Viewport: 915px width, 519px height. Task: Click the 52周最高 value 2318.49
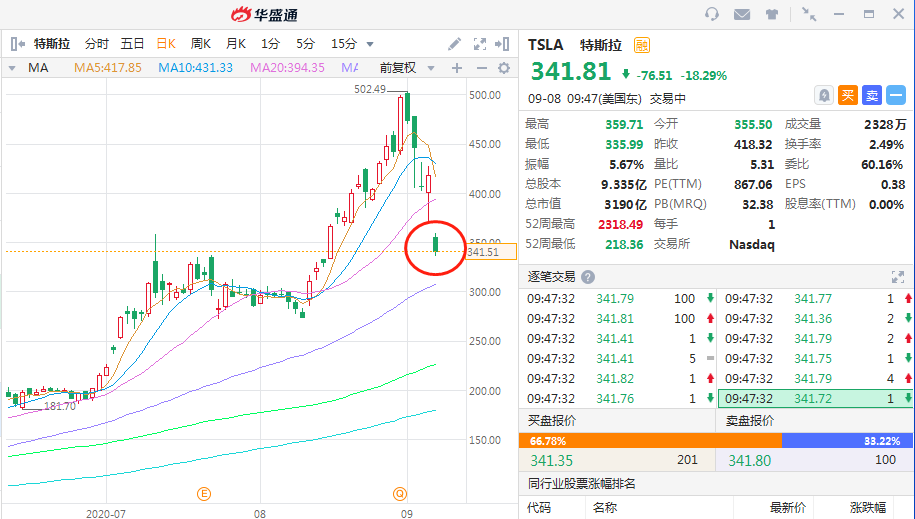(x=620, y=224)
